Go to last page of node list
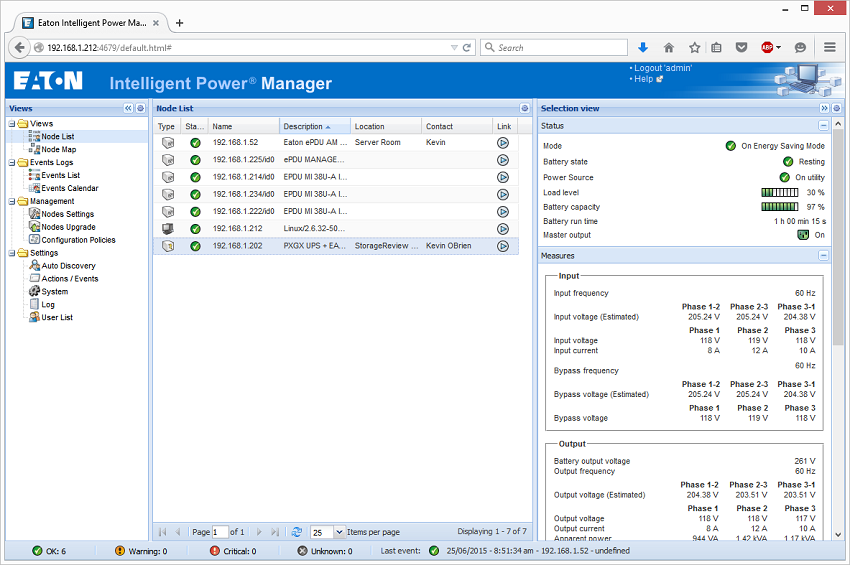850x565 pixels. (275, 532)
